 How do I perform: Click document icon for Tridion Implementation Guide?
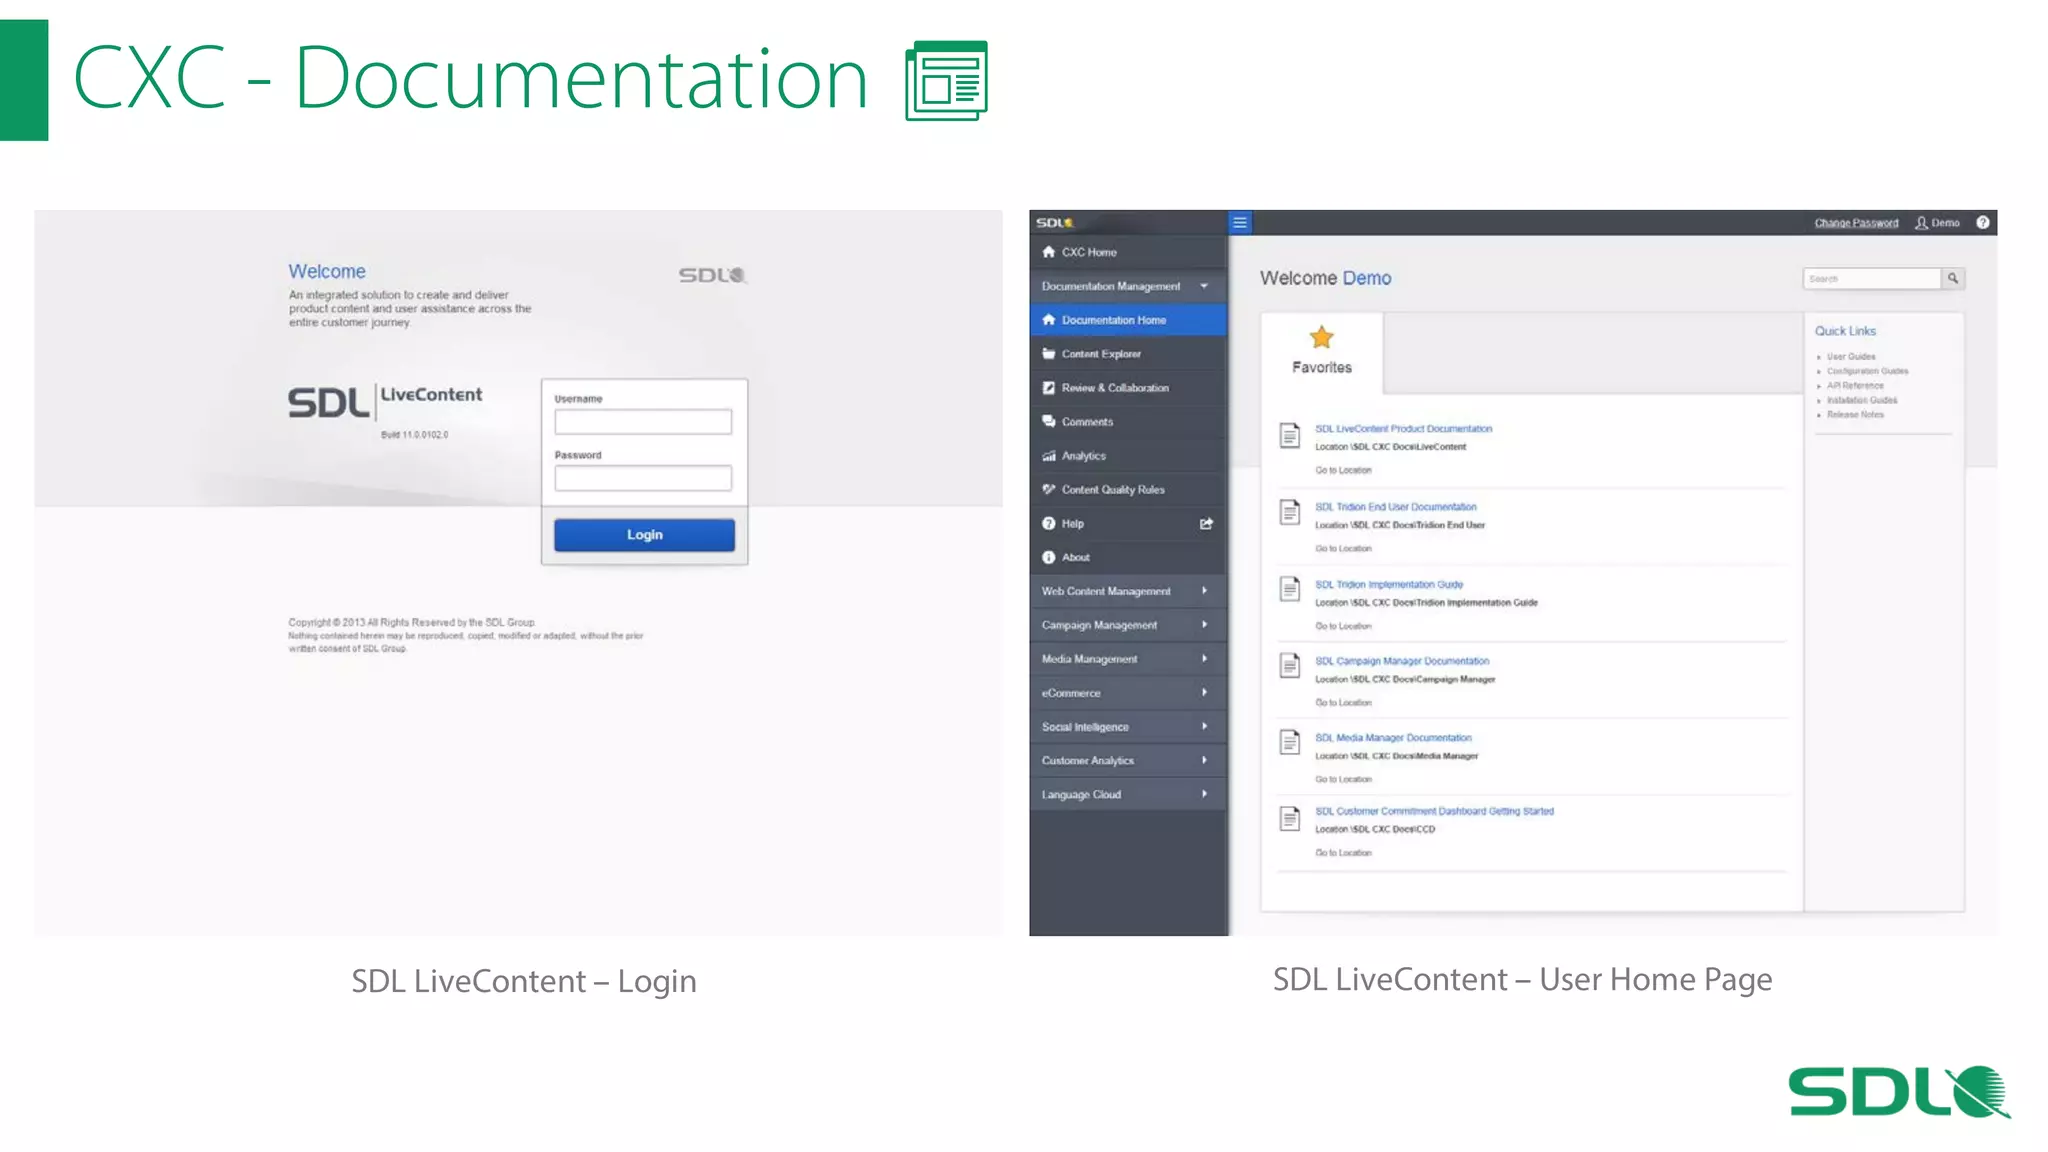(1290, 589)
